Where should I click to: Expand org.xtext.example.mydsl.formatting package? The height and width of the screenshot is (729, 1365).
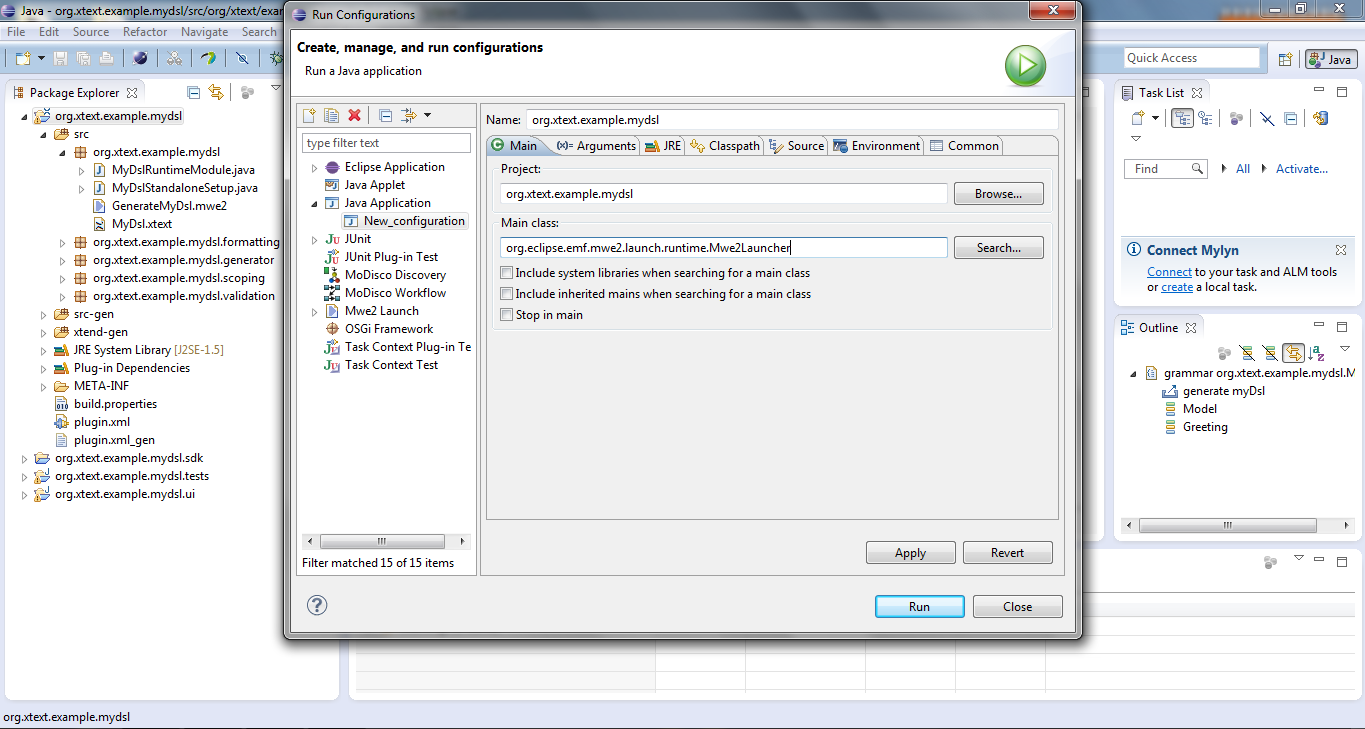click(x=62, y=242)
